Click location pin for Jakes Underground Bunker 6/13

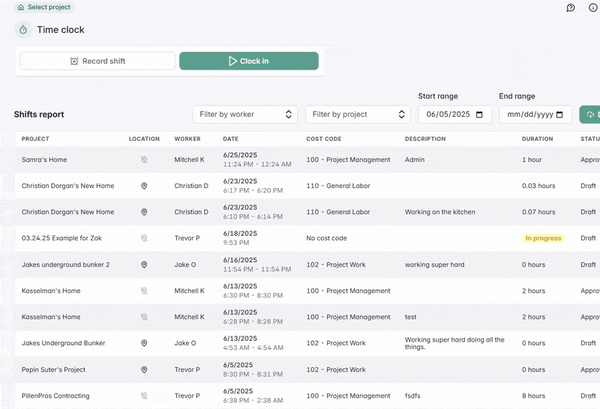click(x=144, y=343)
